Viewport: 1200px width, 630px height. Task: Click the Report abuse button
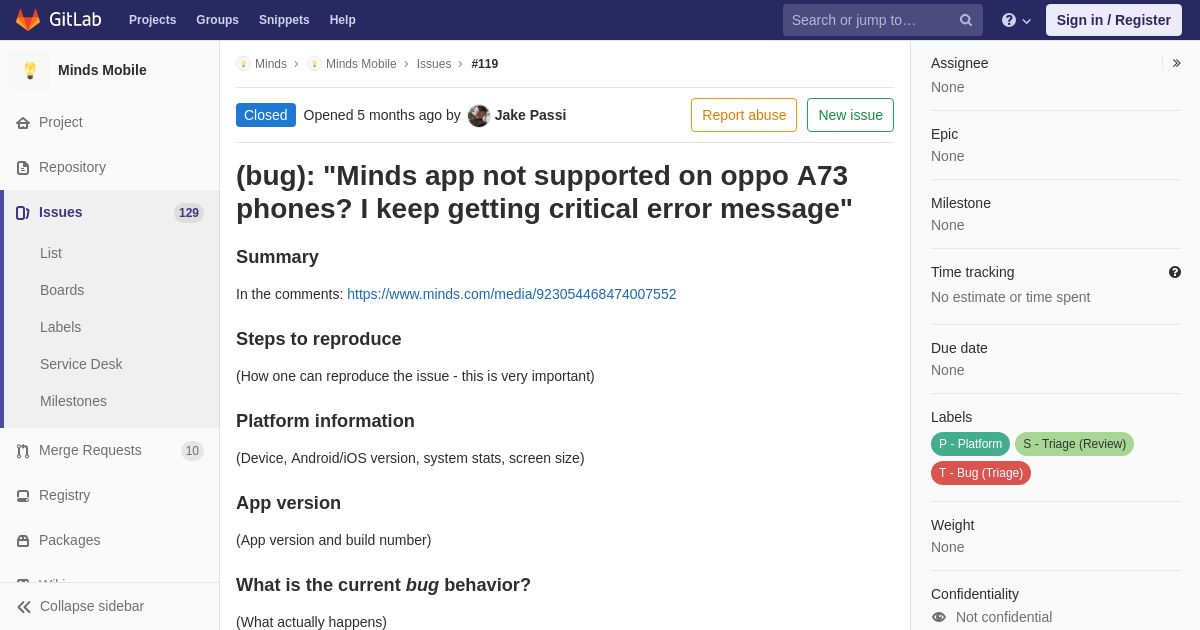point(744,115)
